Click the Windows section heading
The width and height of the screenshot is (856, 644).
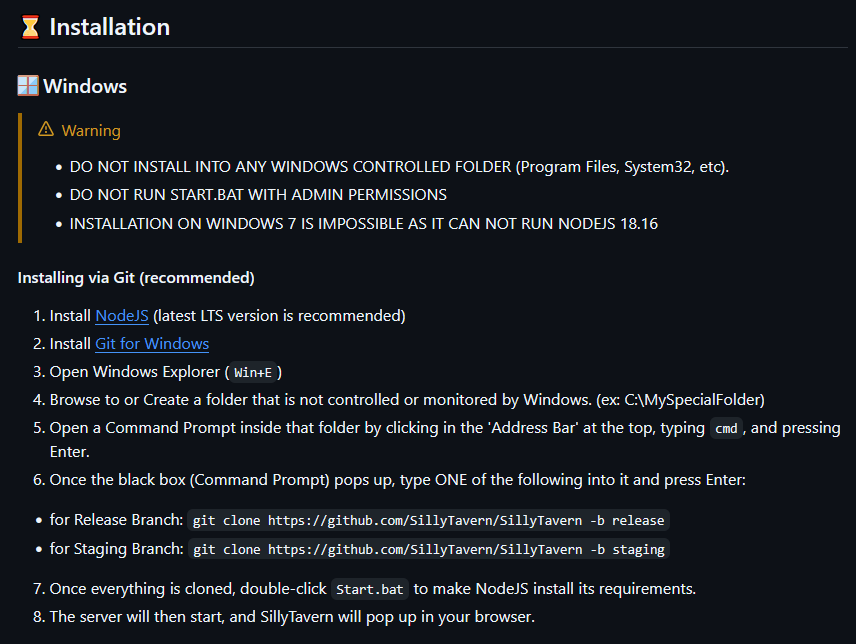85,86
